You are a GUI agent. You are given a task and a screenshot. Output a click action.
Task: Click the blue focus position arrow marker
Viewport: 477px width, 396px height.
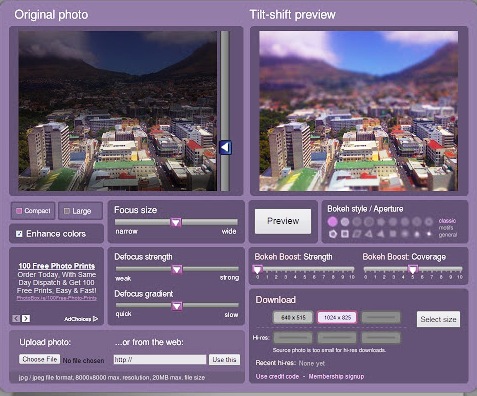(225, 147)
